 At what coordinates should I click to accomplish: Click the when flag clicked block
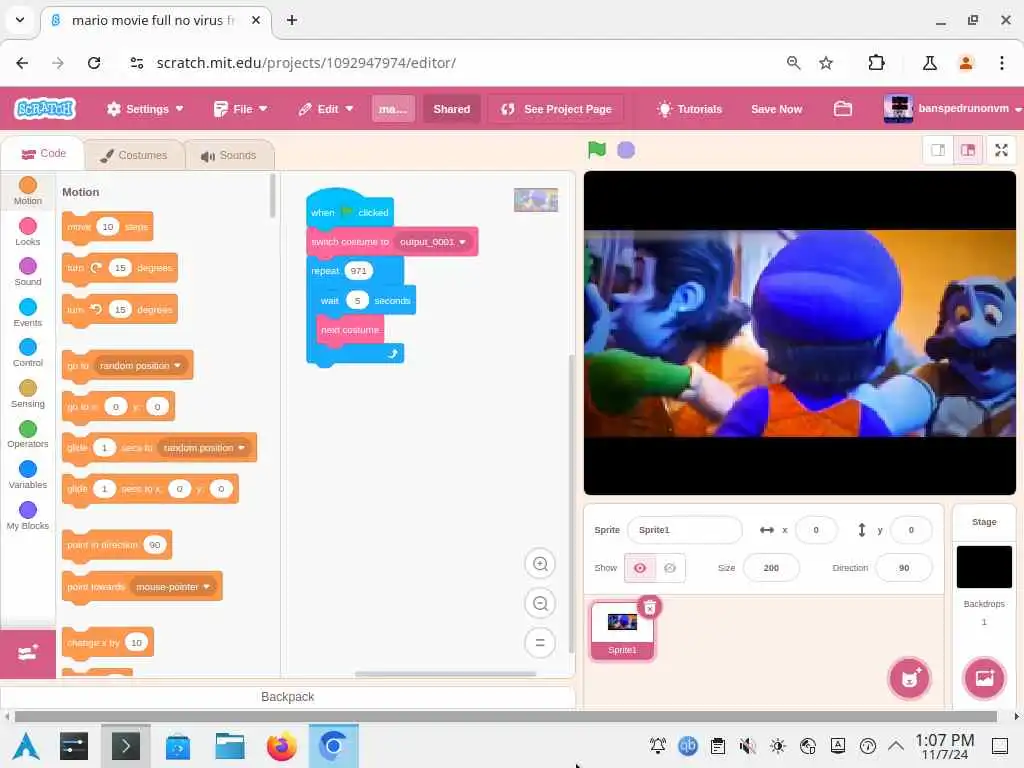click(x=349, y=210)
